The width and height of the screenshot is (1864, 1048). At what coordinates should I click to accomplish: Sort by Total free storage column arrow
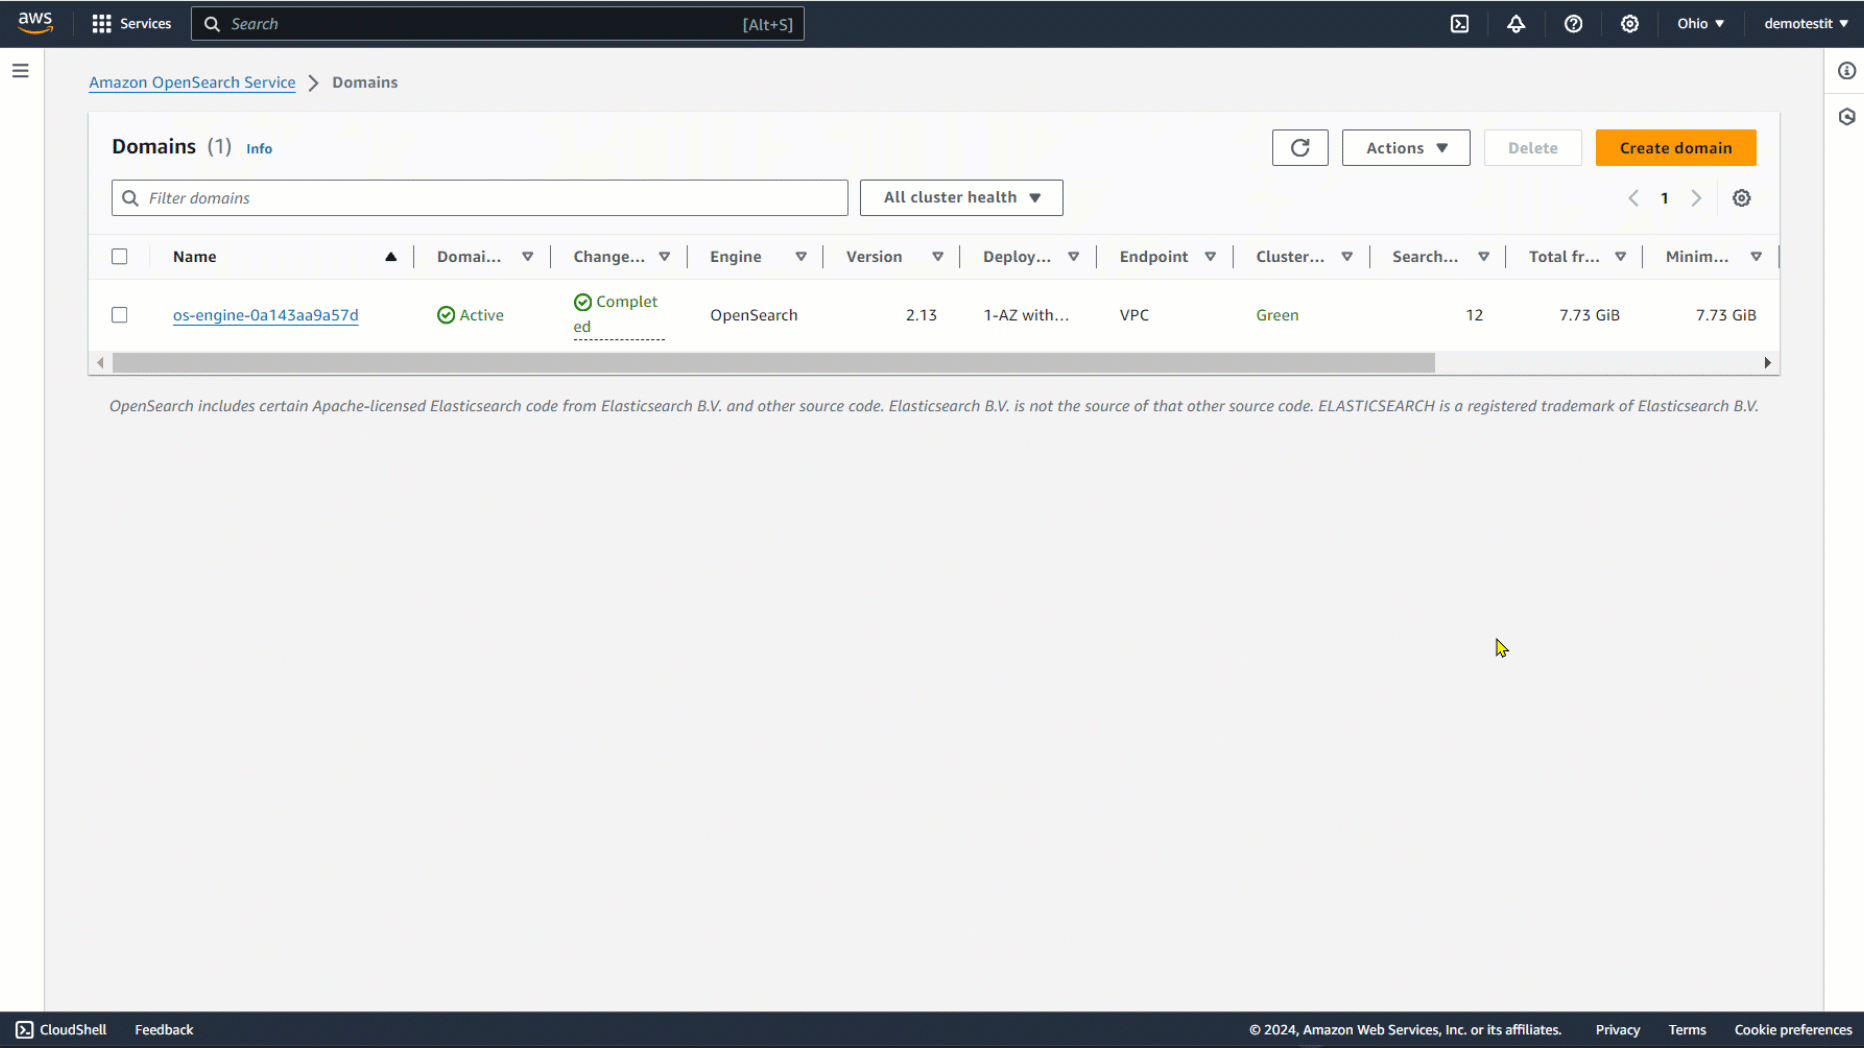coord(1620,257)
